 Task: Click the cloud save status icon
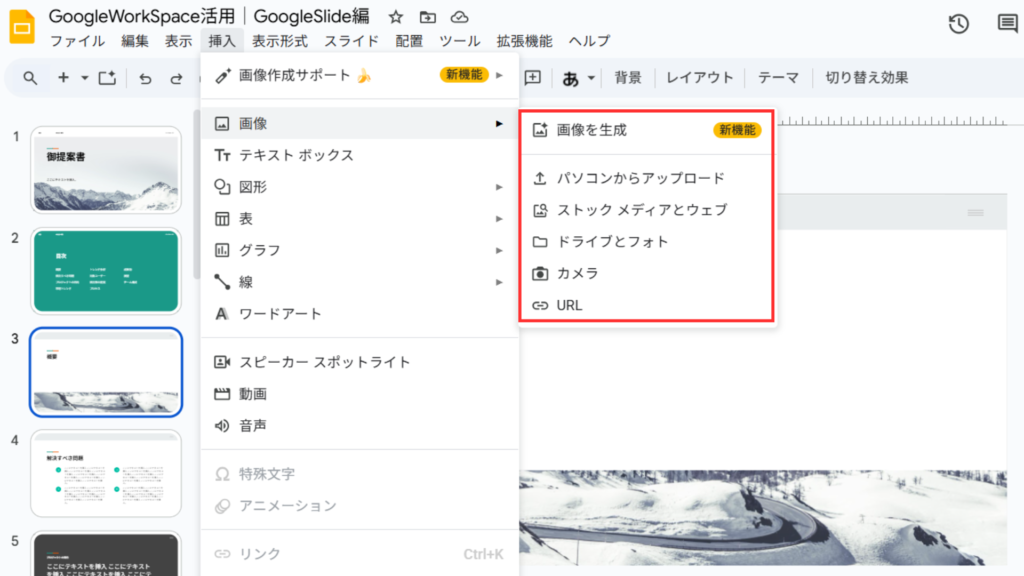(459, 17)
